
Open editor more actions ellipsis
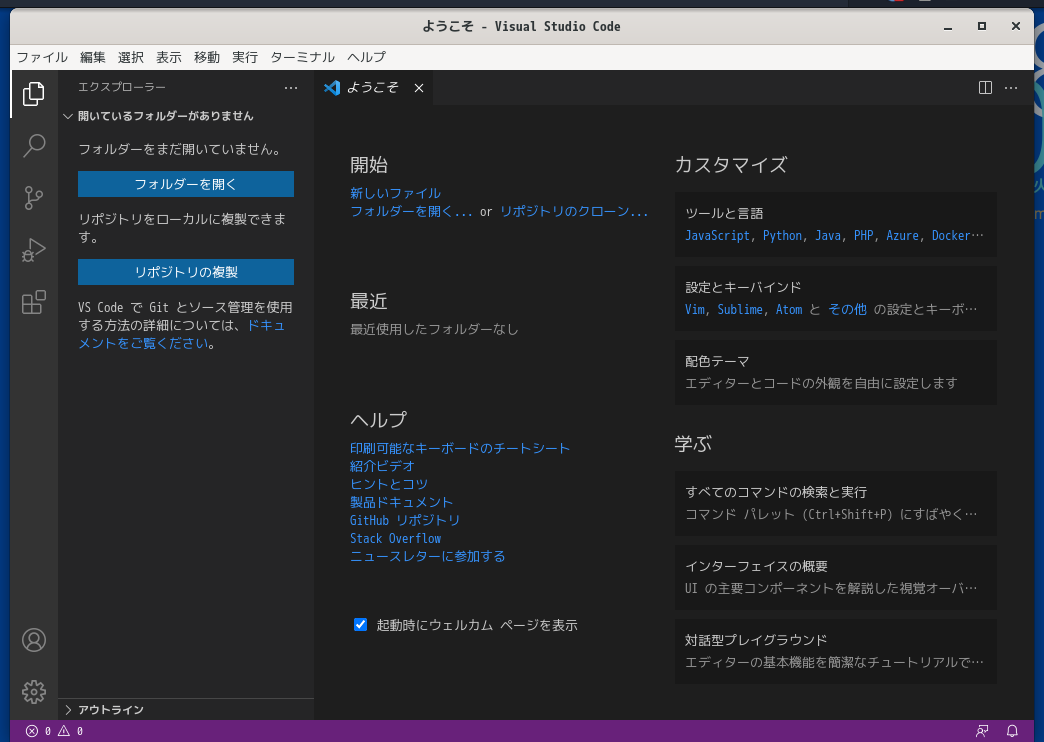[x=1011, y=88]
